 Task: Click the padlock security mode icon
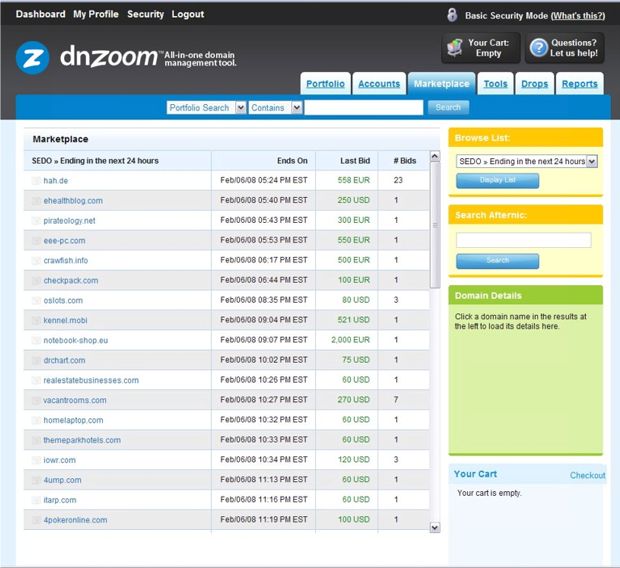click(x=452, y=15)
